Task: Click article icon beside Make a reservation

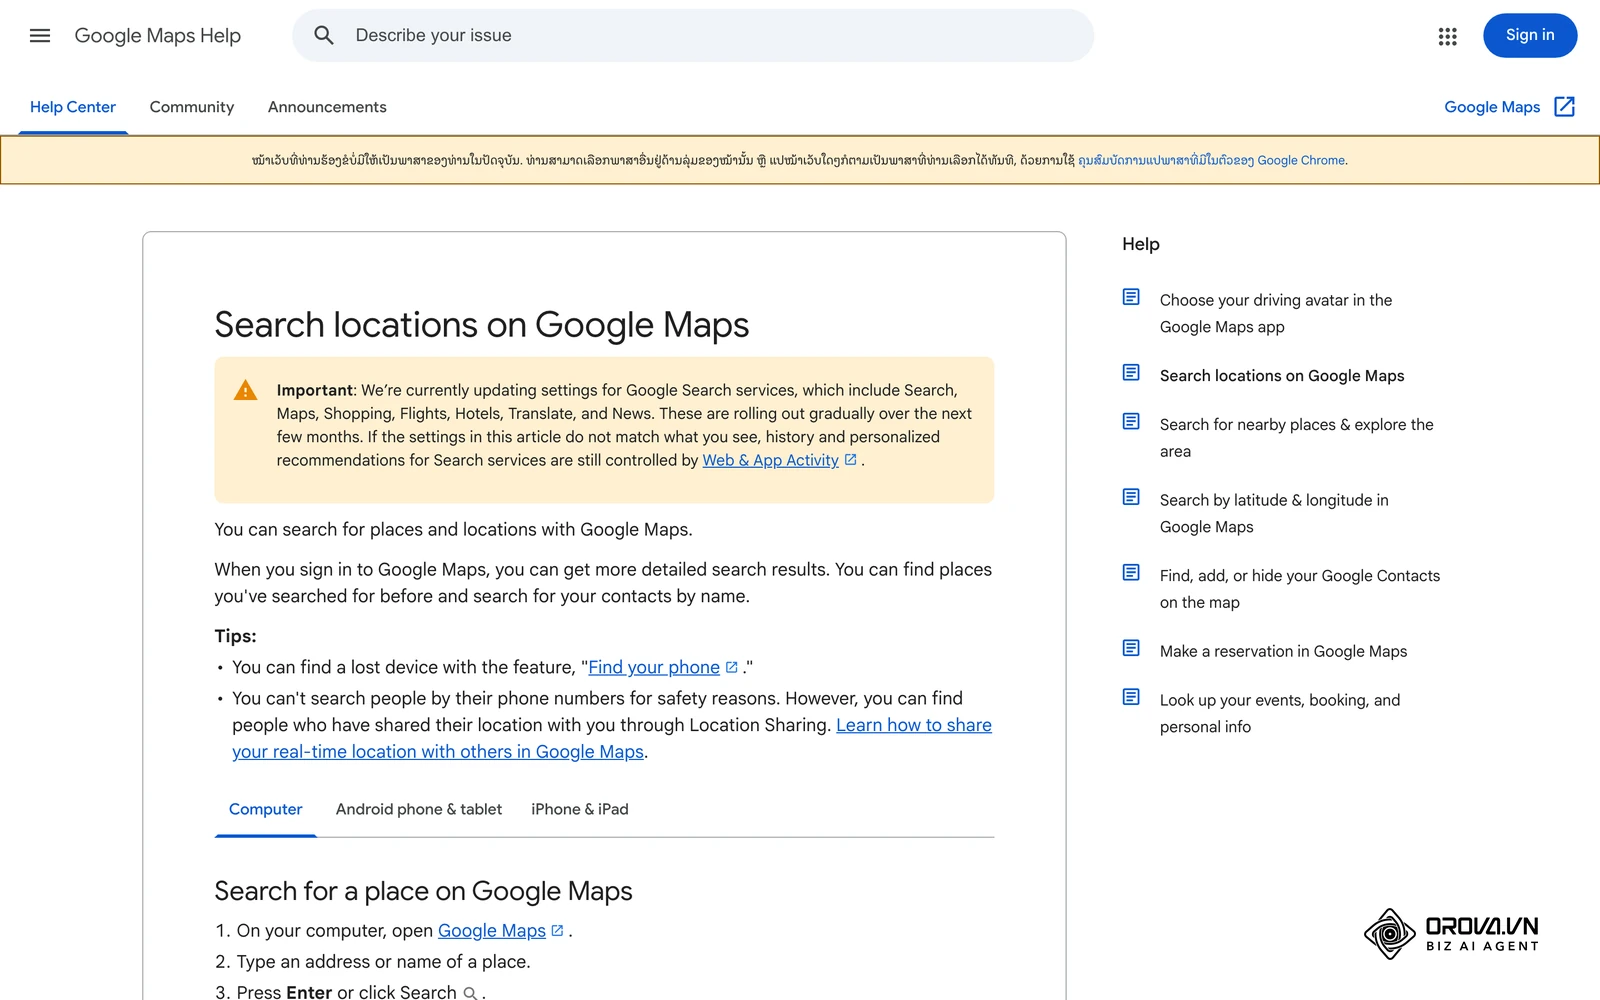Action: [x=1131, y=648]
